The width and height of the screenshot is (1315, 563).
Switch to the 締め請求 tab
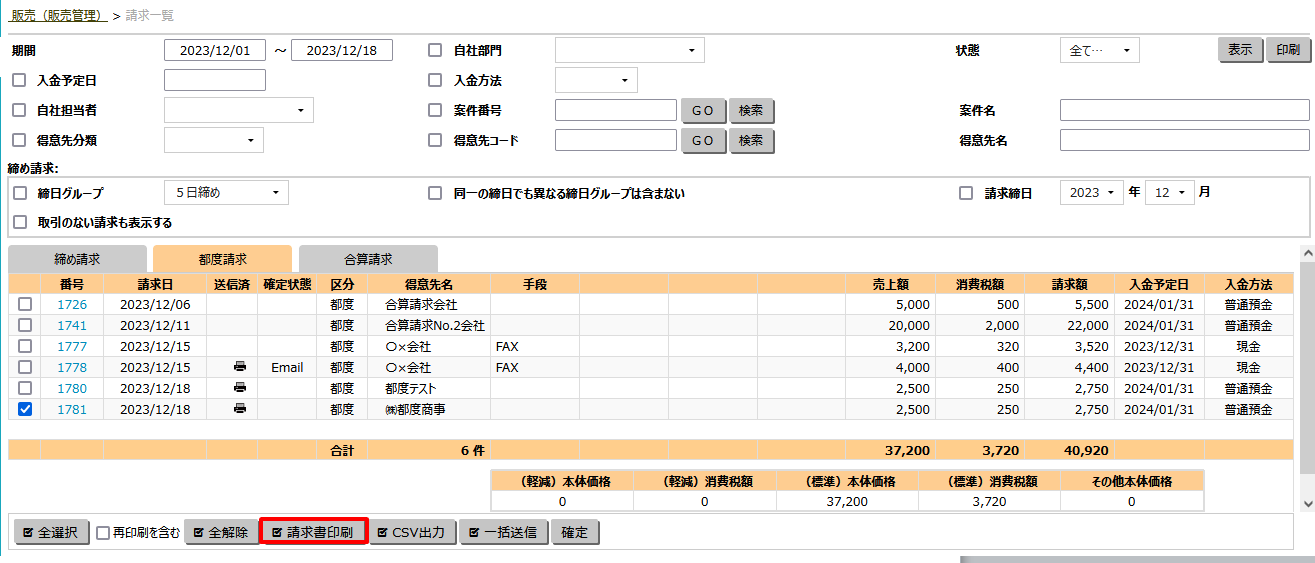[x=77, y=259]
